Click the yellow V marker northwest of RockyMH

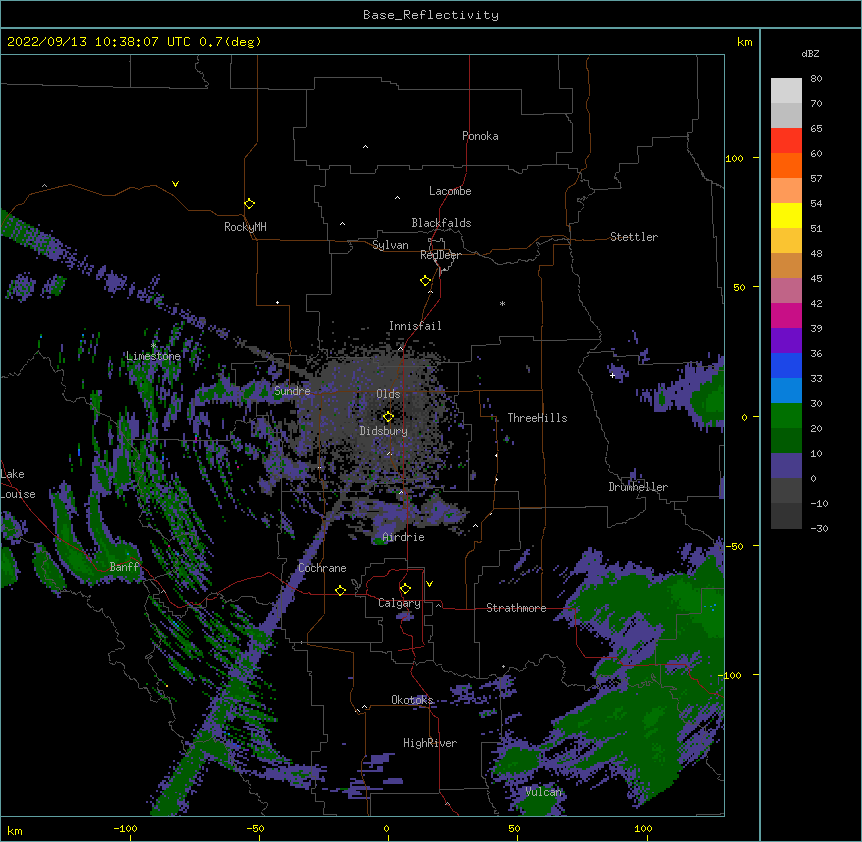click(x=175, y=184)
